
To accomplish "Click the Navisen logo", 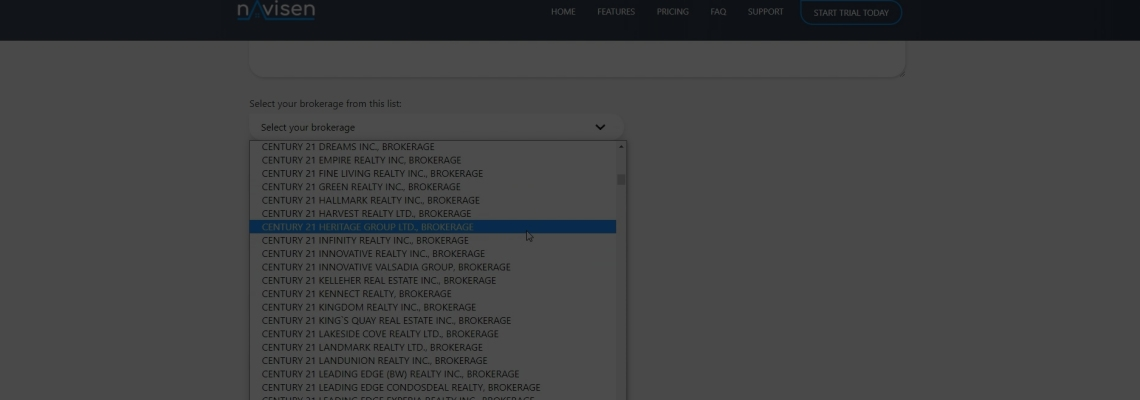I will click(276, 12).
